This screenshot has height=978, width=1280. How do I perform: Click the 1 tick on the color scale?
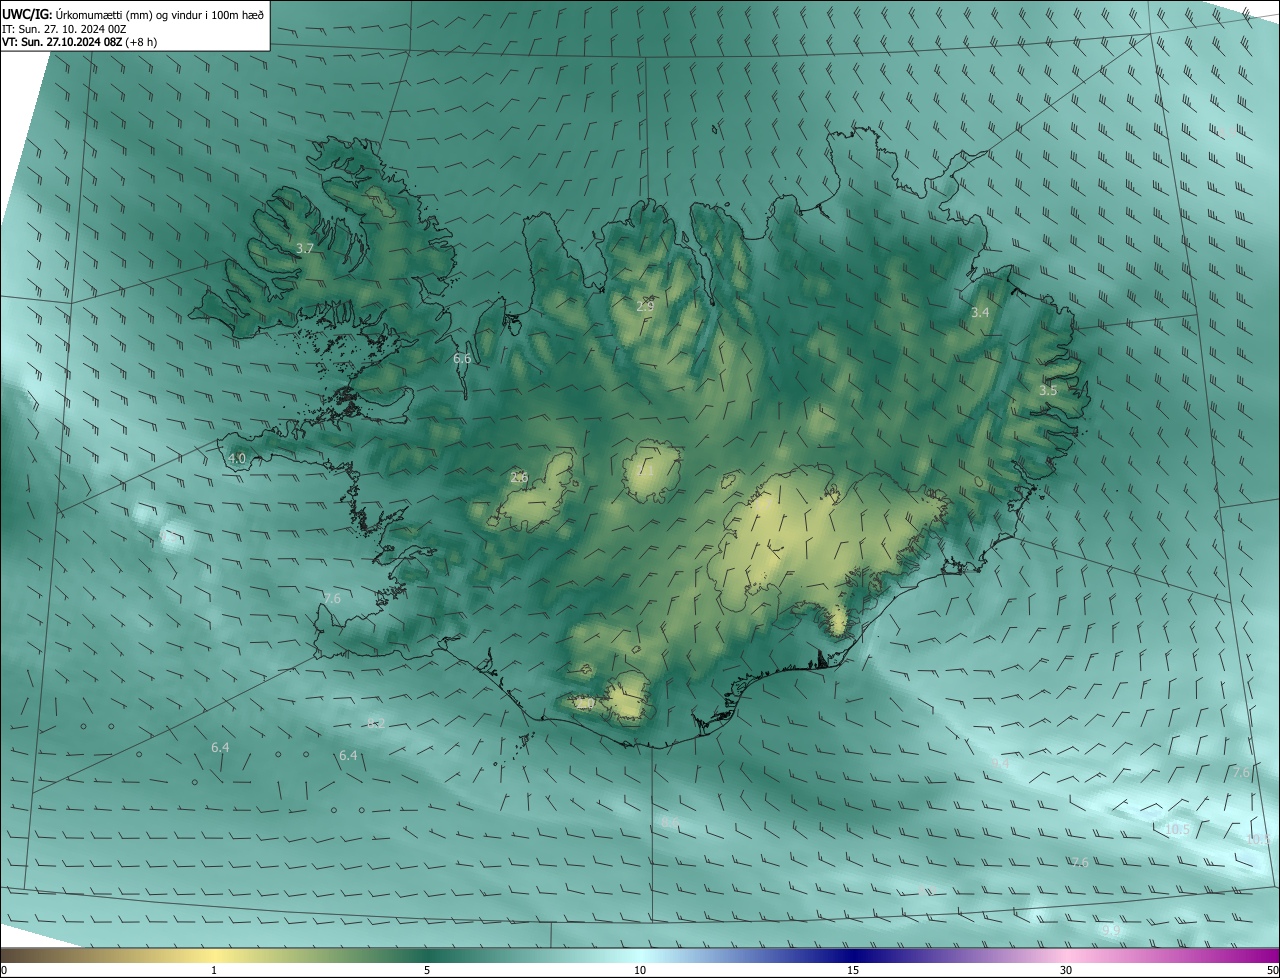[214, 971]
